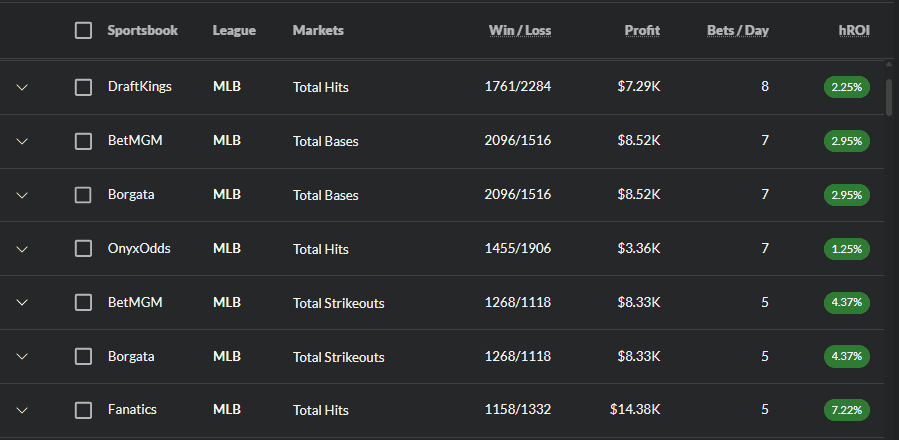Screen dimensions: 899x440
Task: Check the BetMGM Total Strikeouts checkbox
Action: coord(83,302)
